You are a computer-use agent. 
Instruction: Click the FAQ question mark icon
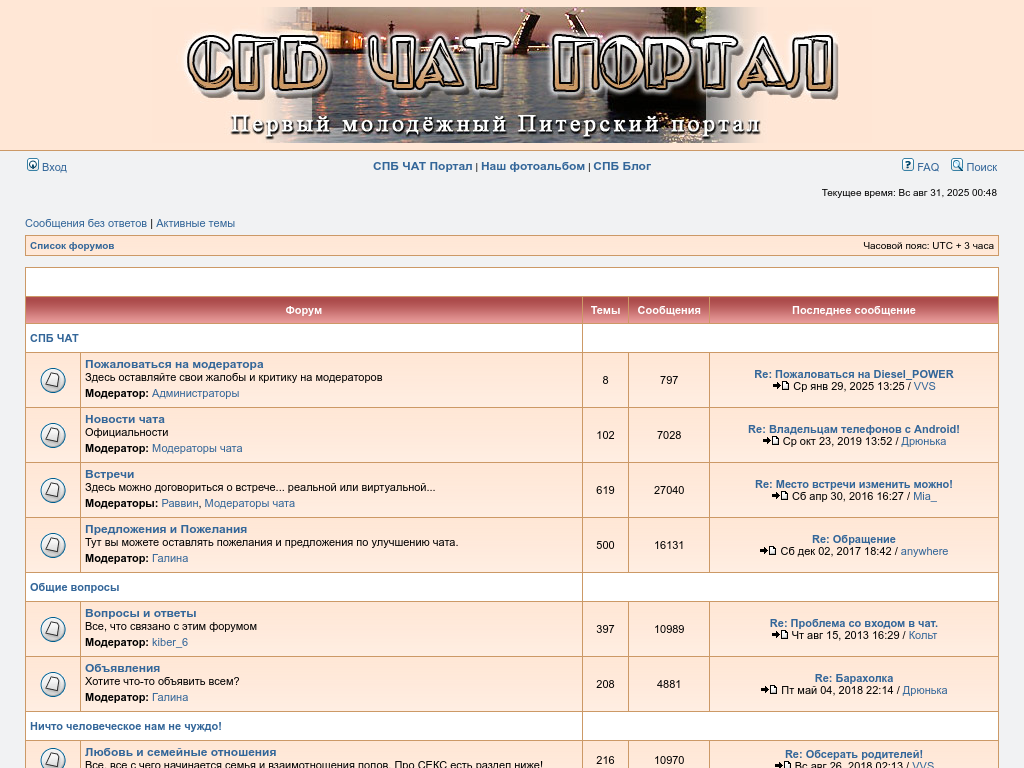point(907,165)
